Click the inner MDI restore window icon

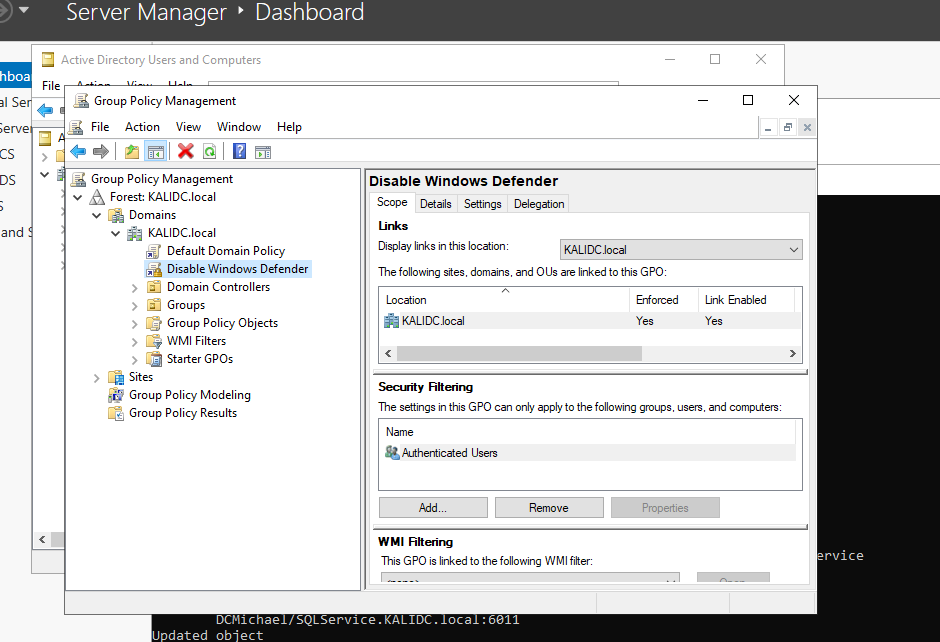coord(788,127)
